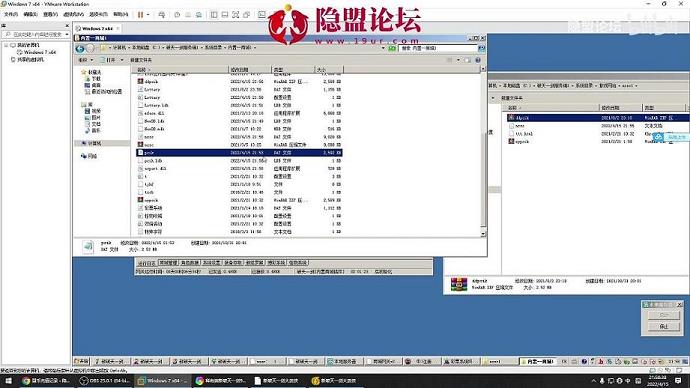Image resolution: width=690 pixels, height=388 pixels.
Task: Click the VMware pause VM toolbar button
Action: click(140, 15)
